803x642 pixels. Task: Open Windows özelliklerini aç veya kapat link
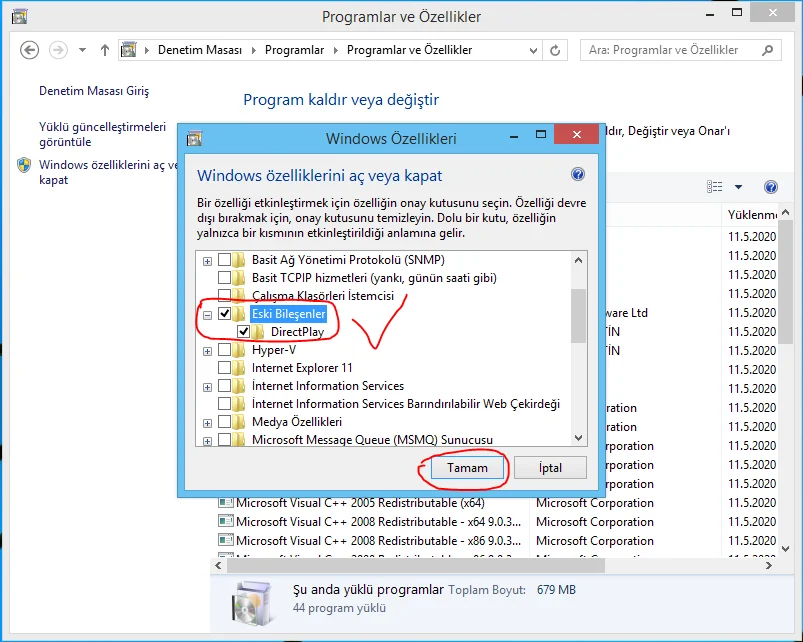pyautogui.click(x=108, y=172)
